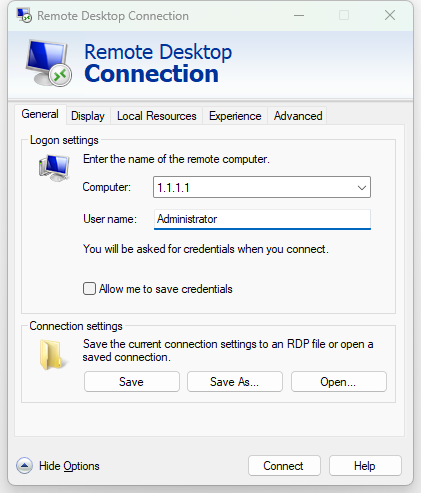Focus the User name field
Image resolution: width=421 pixels, height=493 pixels.
262,219
